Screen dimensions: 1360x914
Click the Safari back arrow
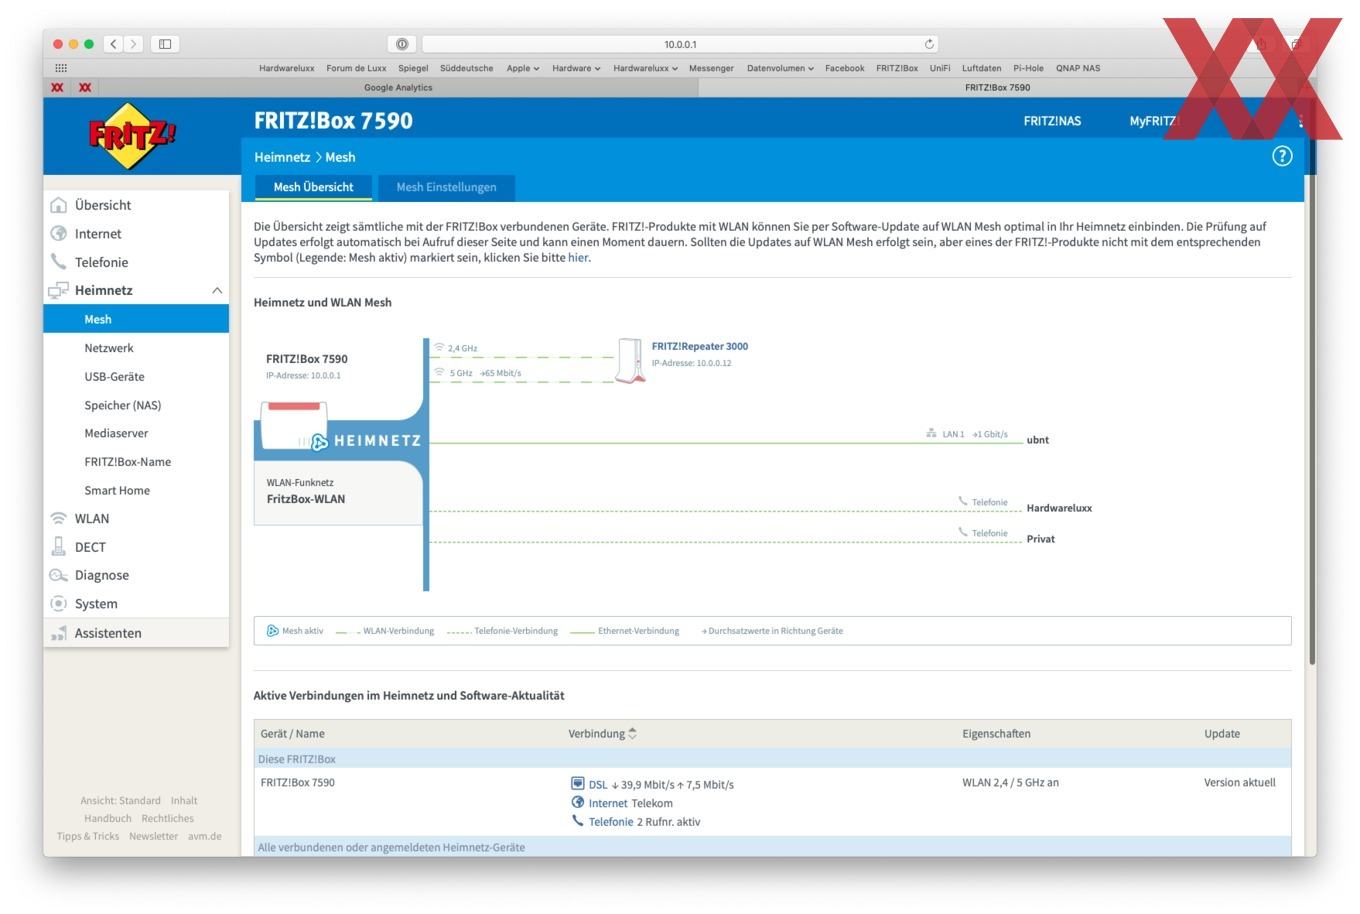pos(114,44)
